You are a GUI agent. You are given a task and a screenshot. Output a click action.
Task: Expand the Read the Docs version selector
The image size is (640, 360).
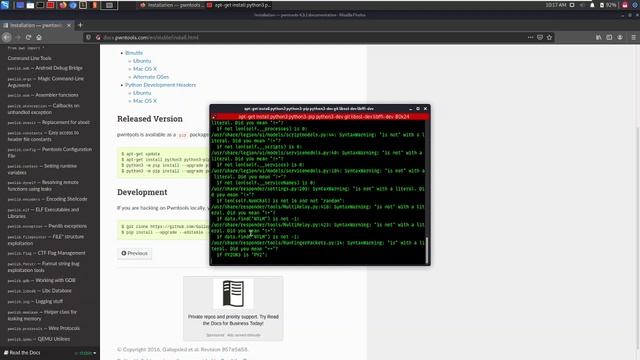click(x=86, y=353)
